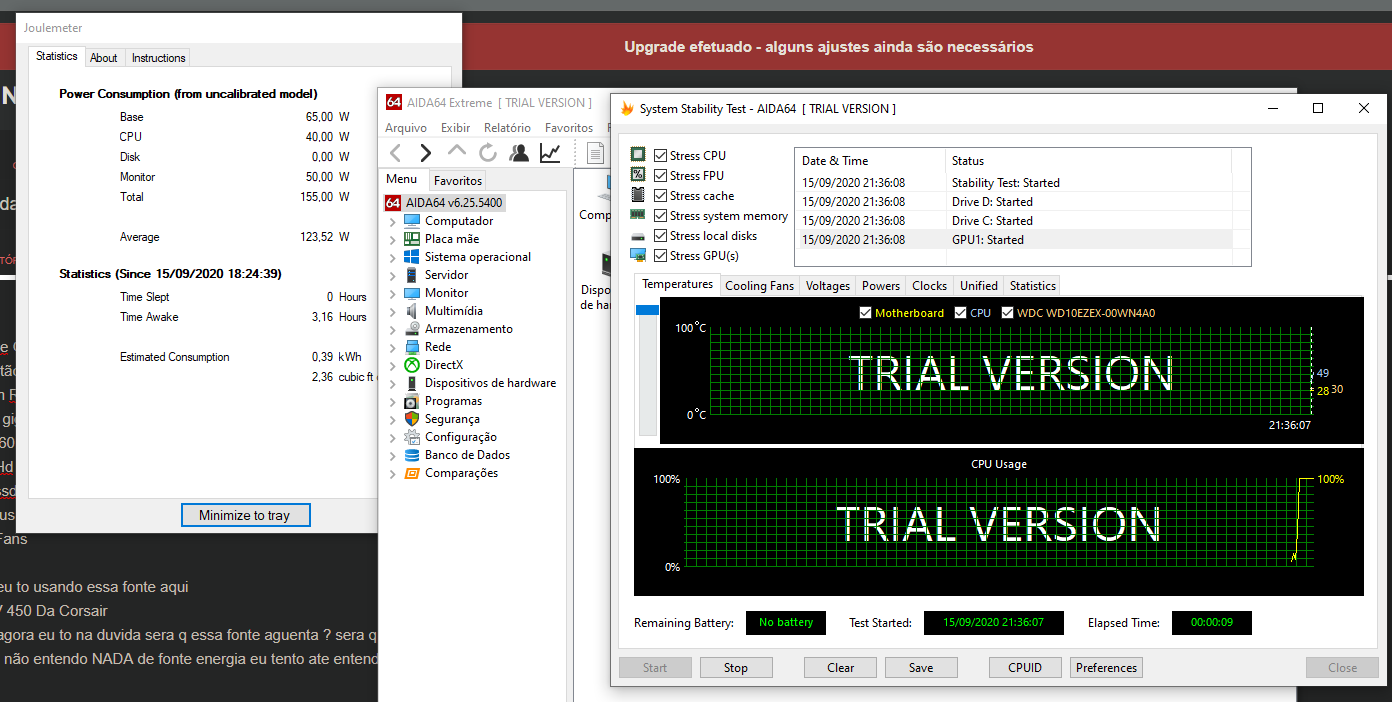Toggle Stress local disks checkbox
The image size is (1392, 702).
[x=660, y=236]
